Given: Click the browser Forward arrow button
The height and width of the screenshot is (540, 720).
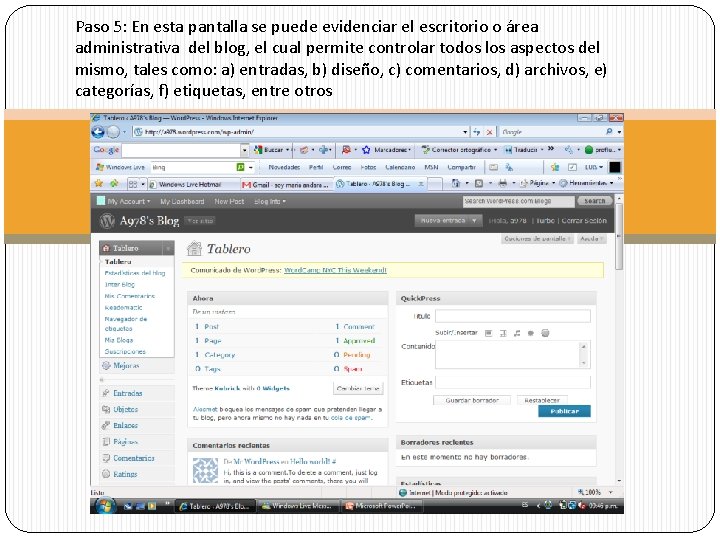Looking at the screenshot, I should tap(113, 132).
